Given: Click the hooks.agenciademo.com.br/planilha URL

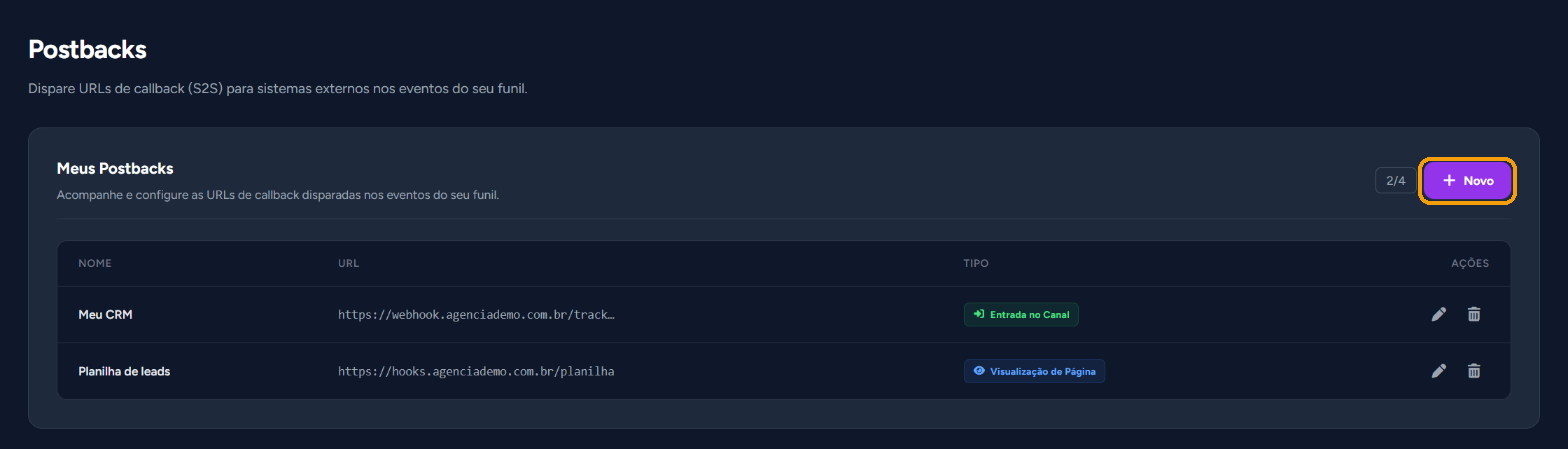Looking at the screenshot, I should coord(476,371).
